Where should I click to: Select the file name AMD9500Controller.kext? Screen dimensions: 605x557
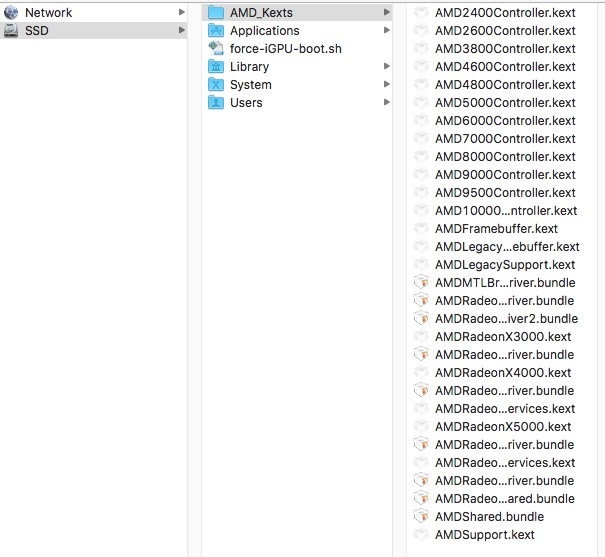coord(505,192)
